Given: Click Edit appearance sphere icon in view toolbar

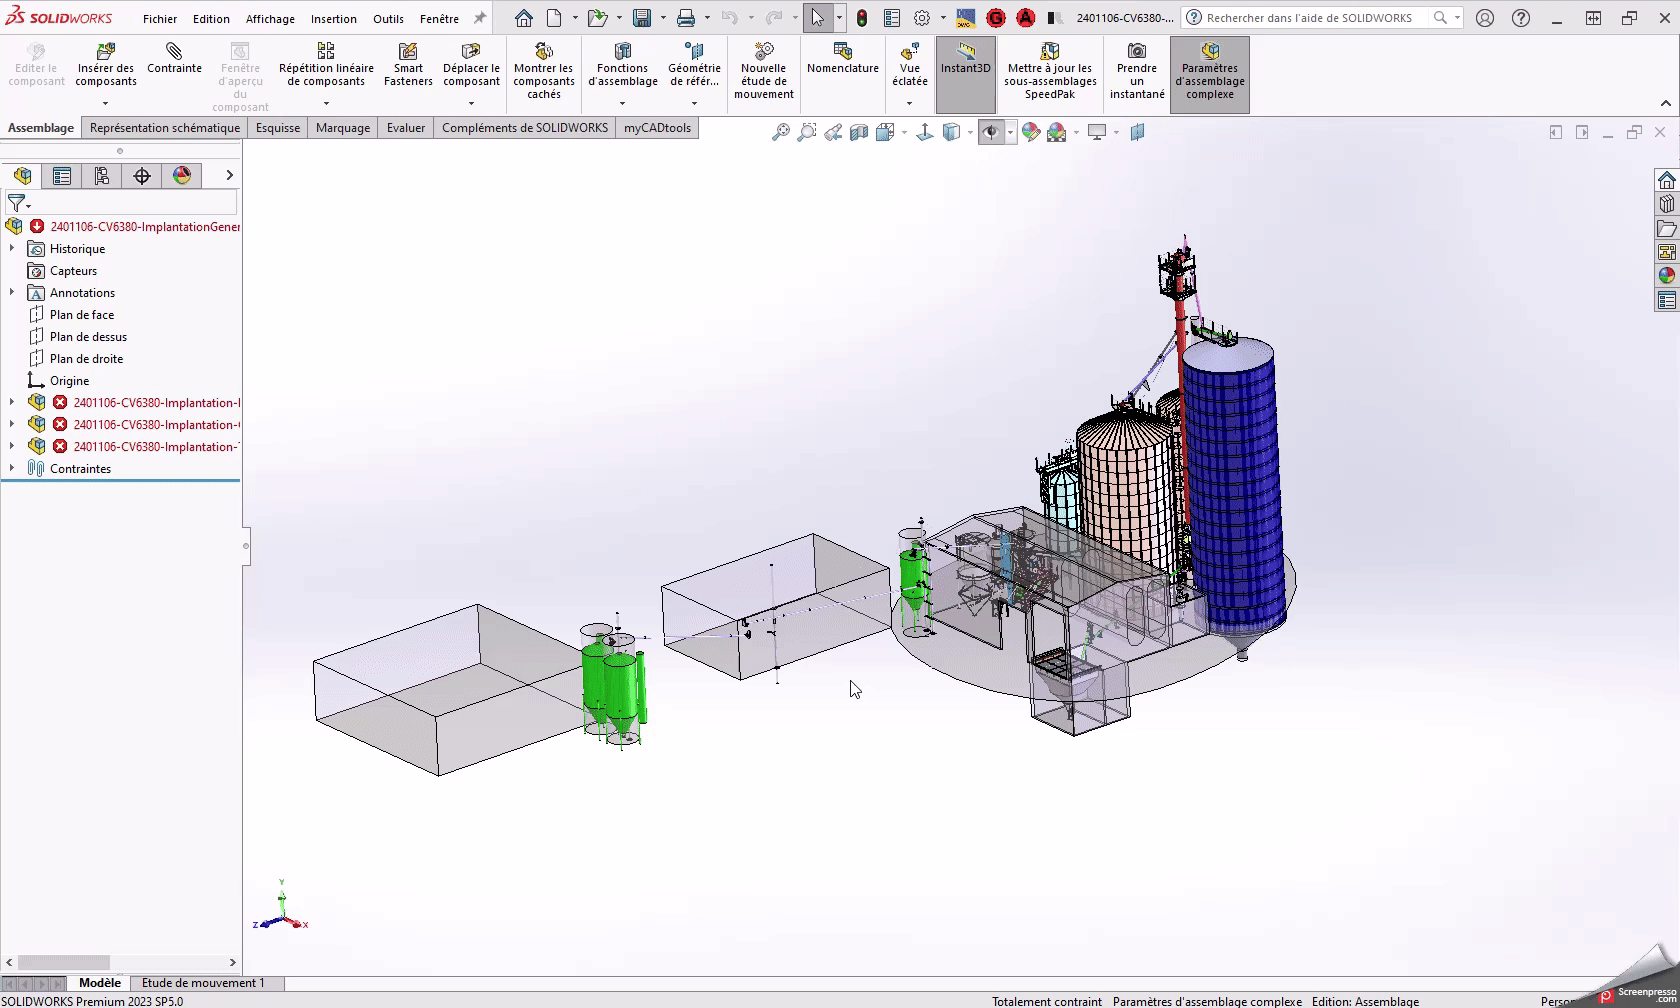Looking at the screenshot, I should [1031, 132].
